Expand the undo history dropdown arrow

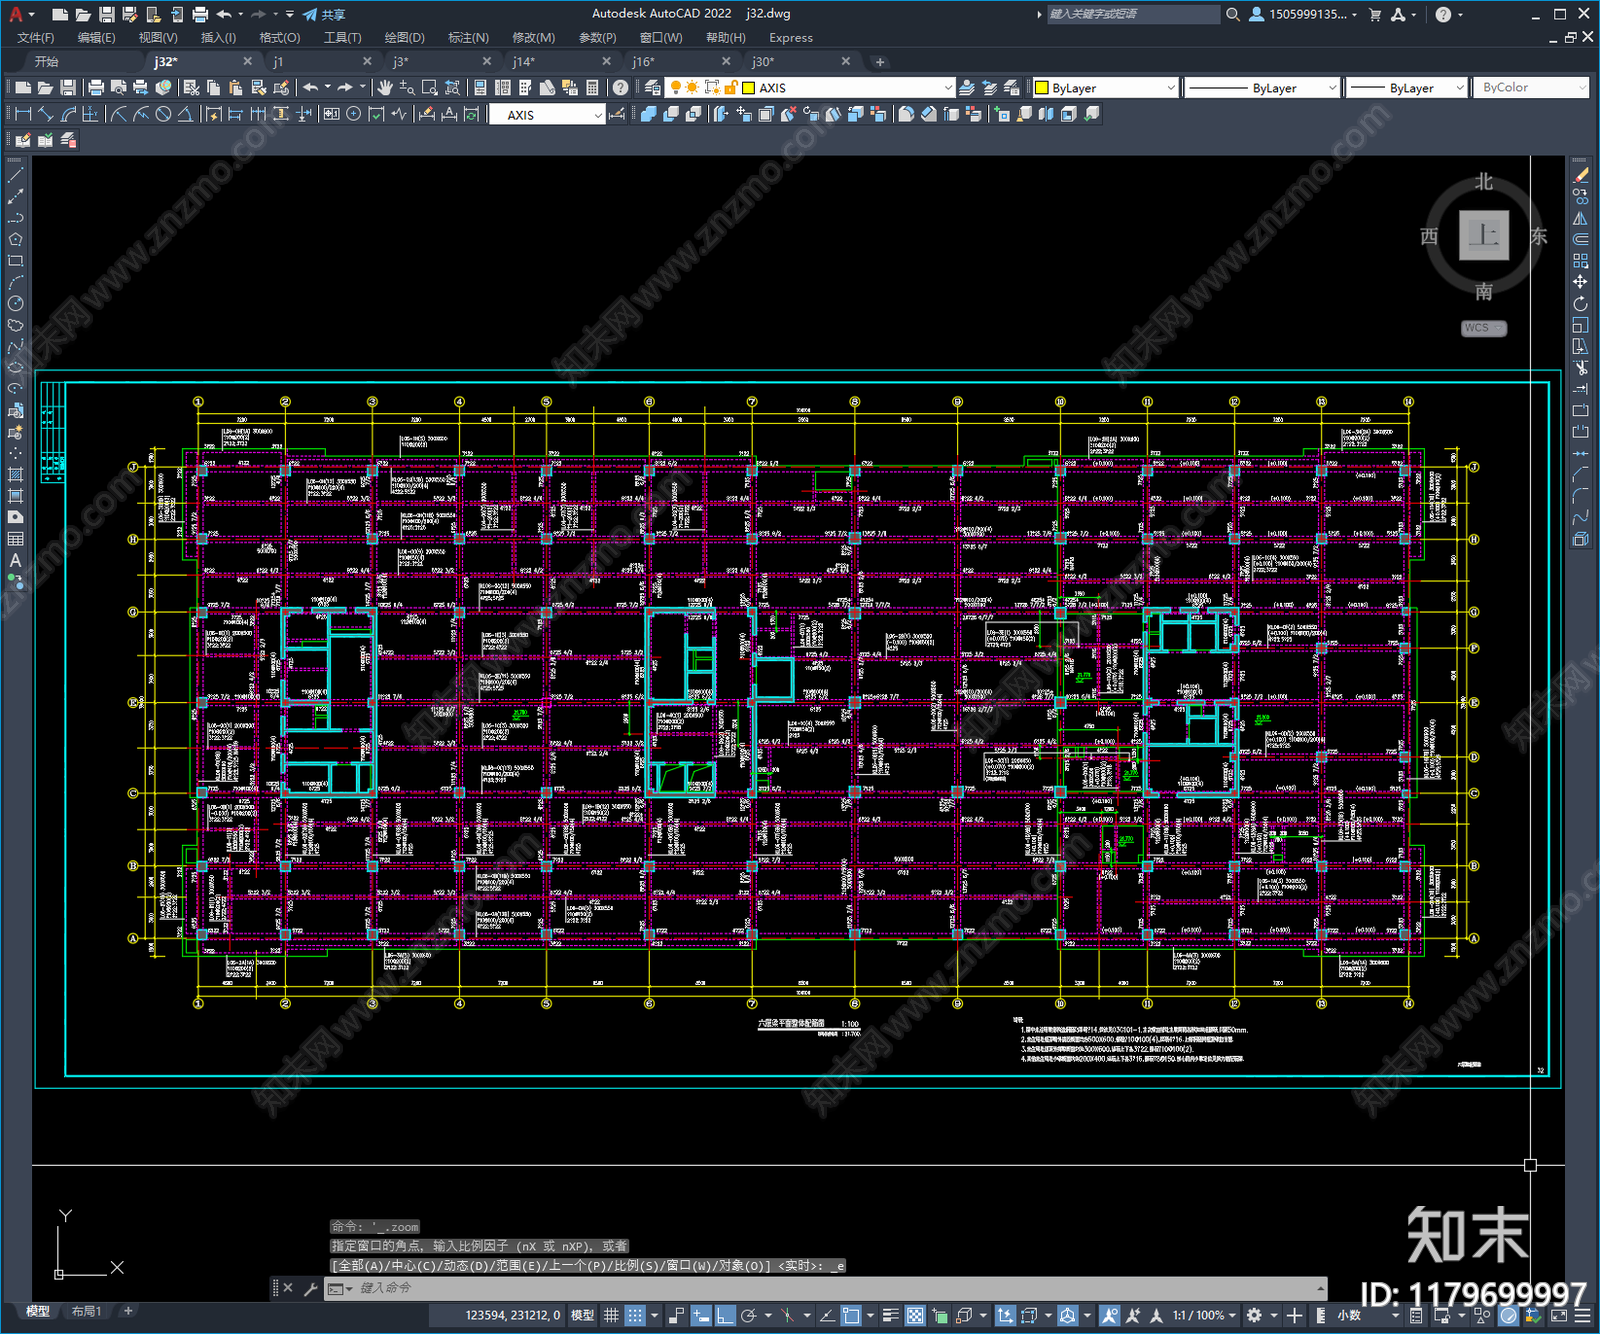[327, 88]
